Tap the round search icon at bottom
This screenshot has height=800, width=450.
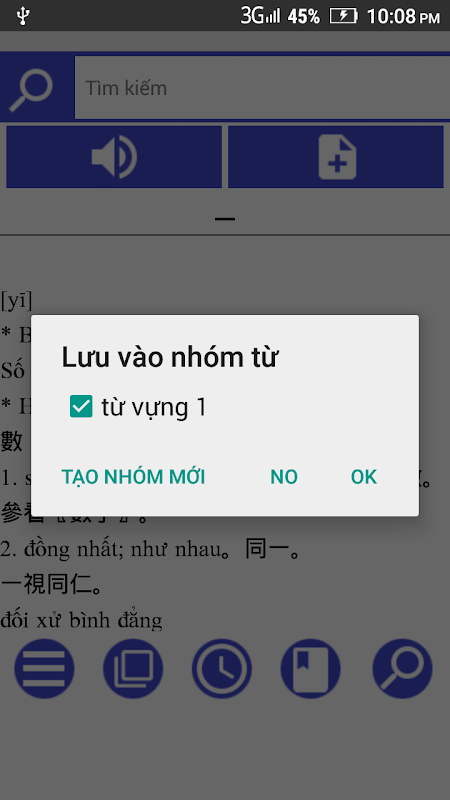coord(403,668)
